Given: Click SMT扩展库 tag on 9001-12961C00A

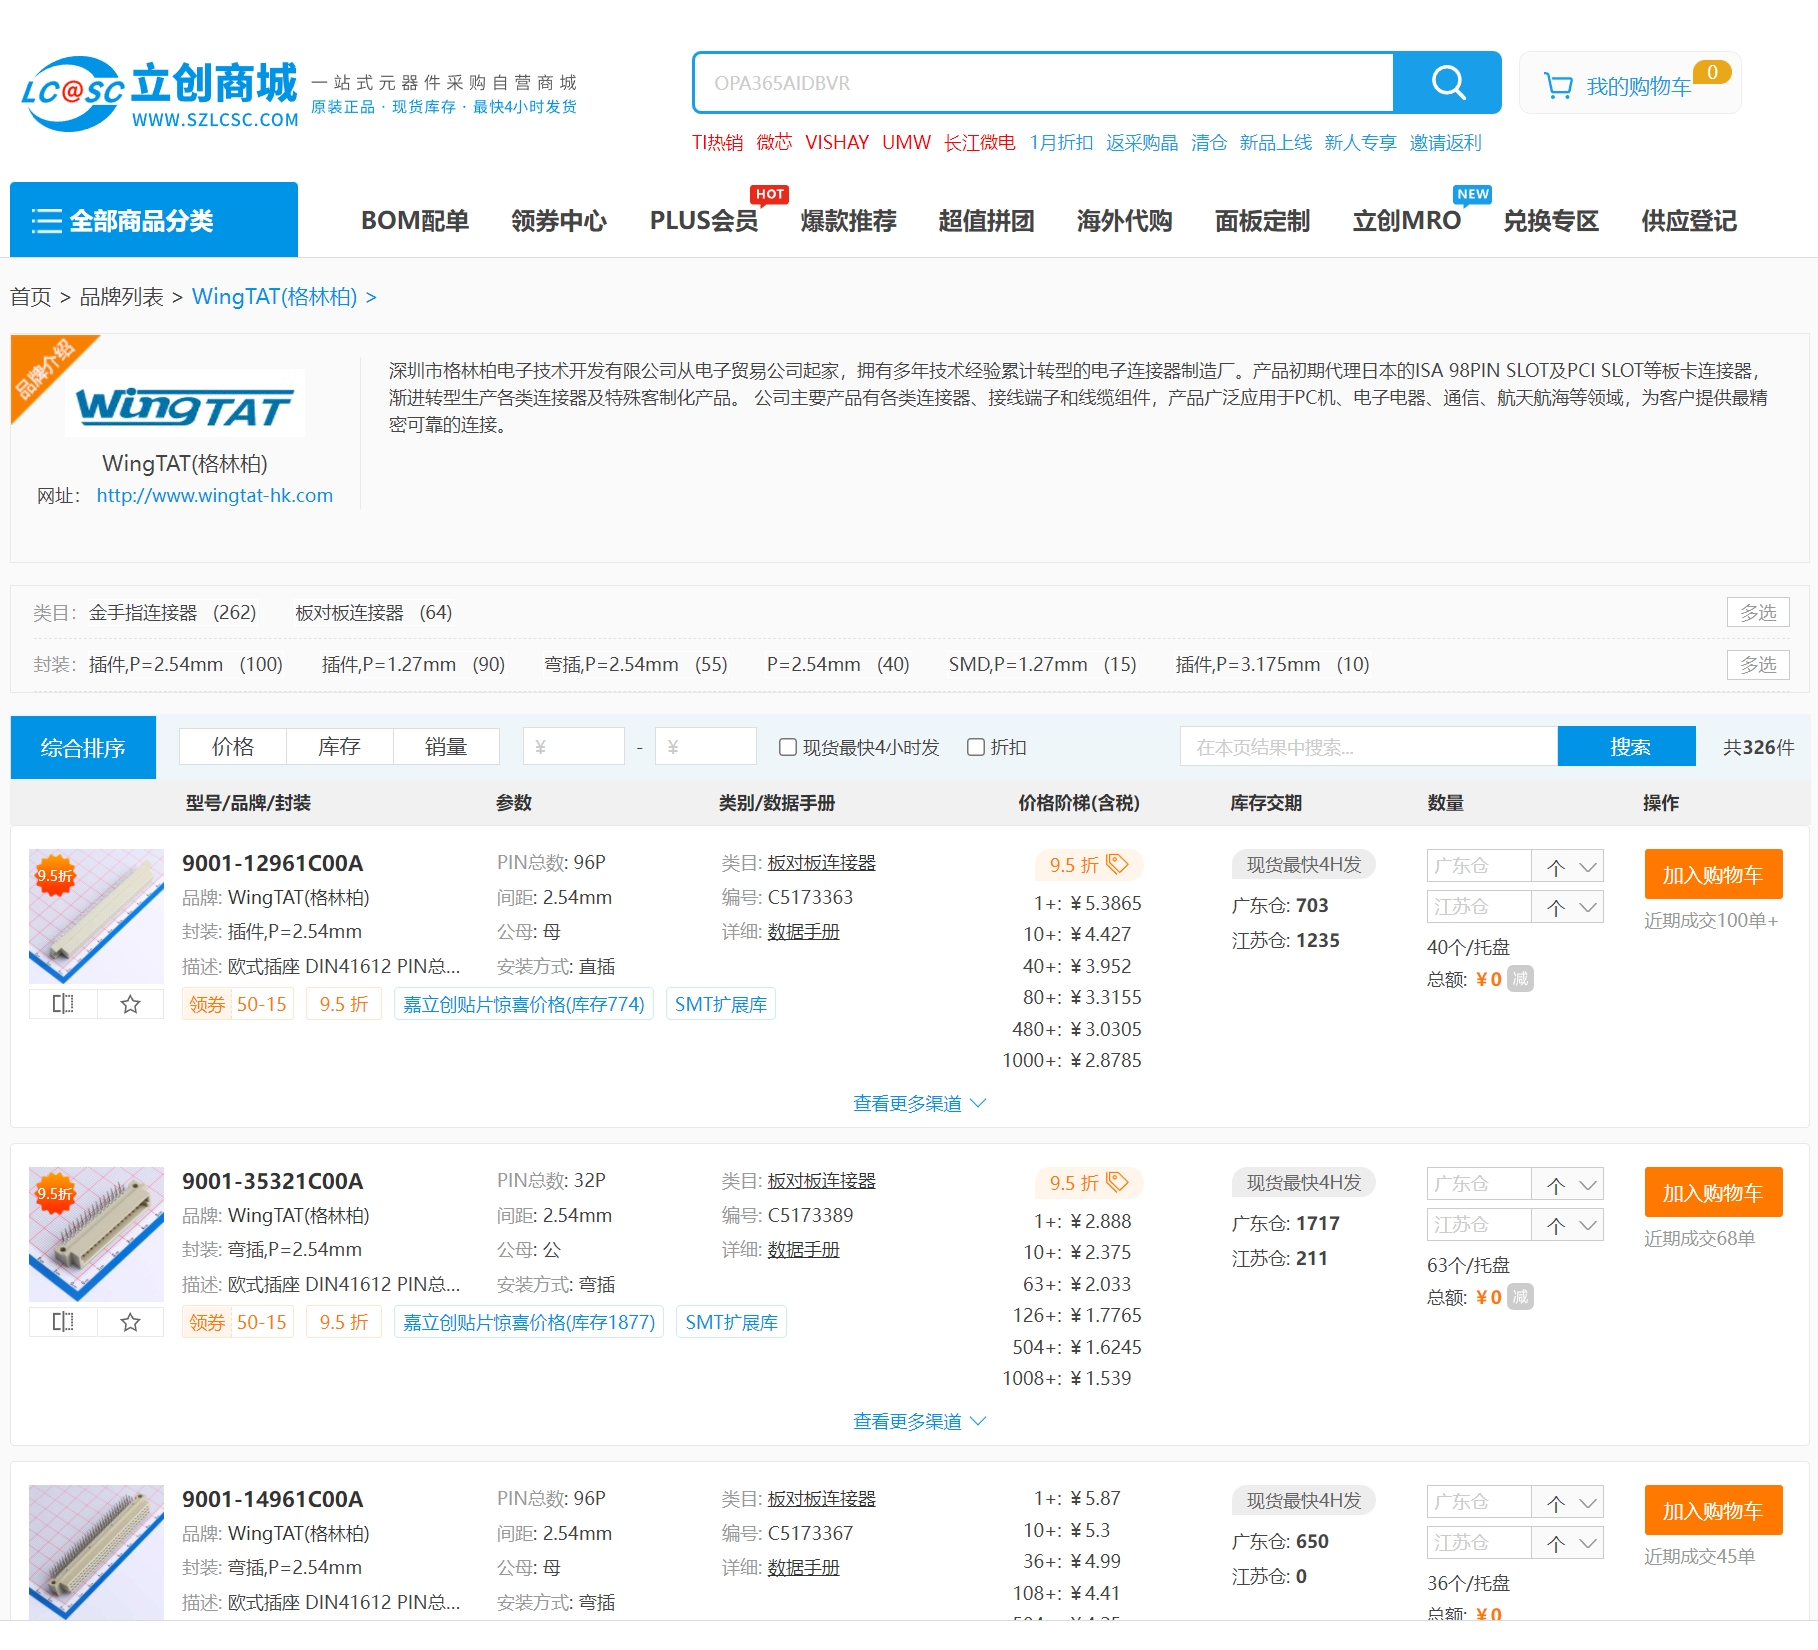Looking at the screenshot, I should (x=721, y=1004).
